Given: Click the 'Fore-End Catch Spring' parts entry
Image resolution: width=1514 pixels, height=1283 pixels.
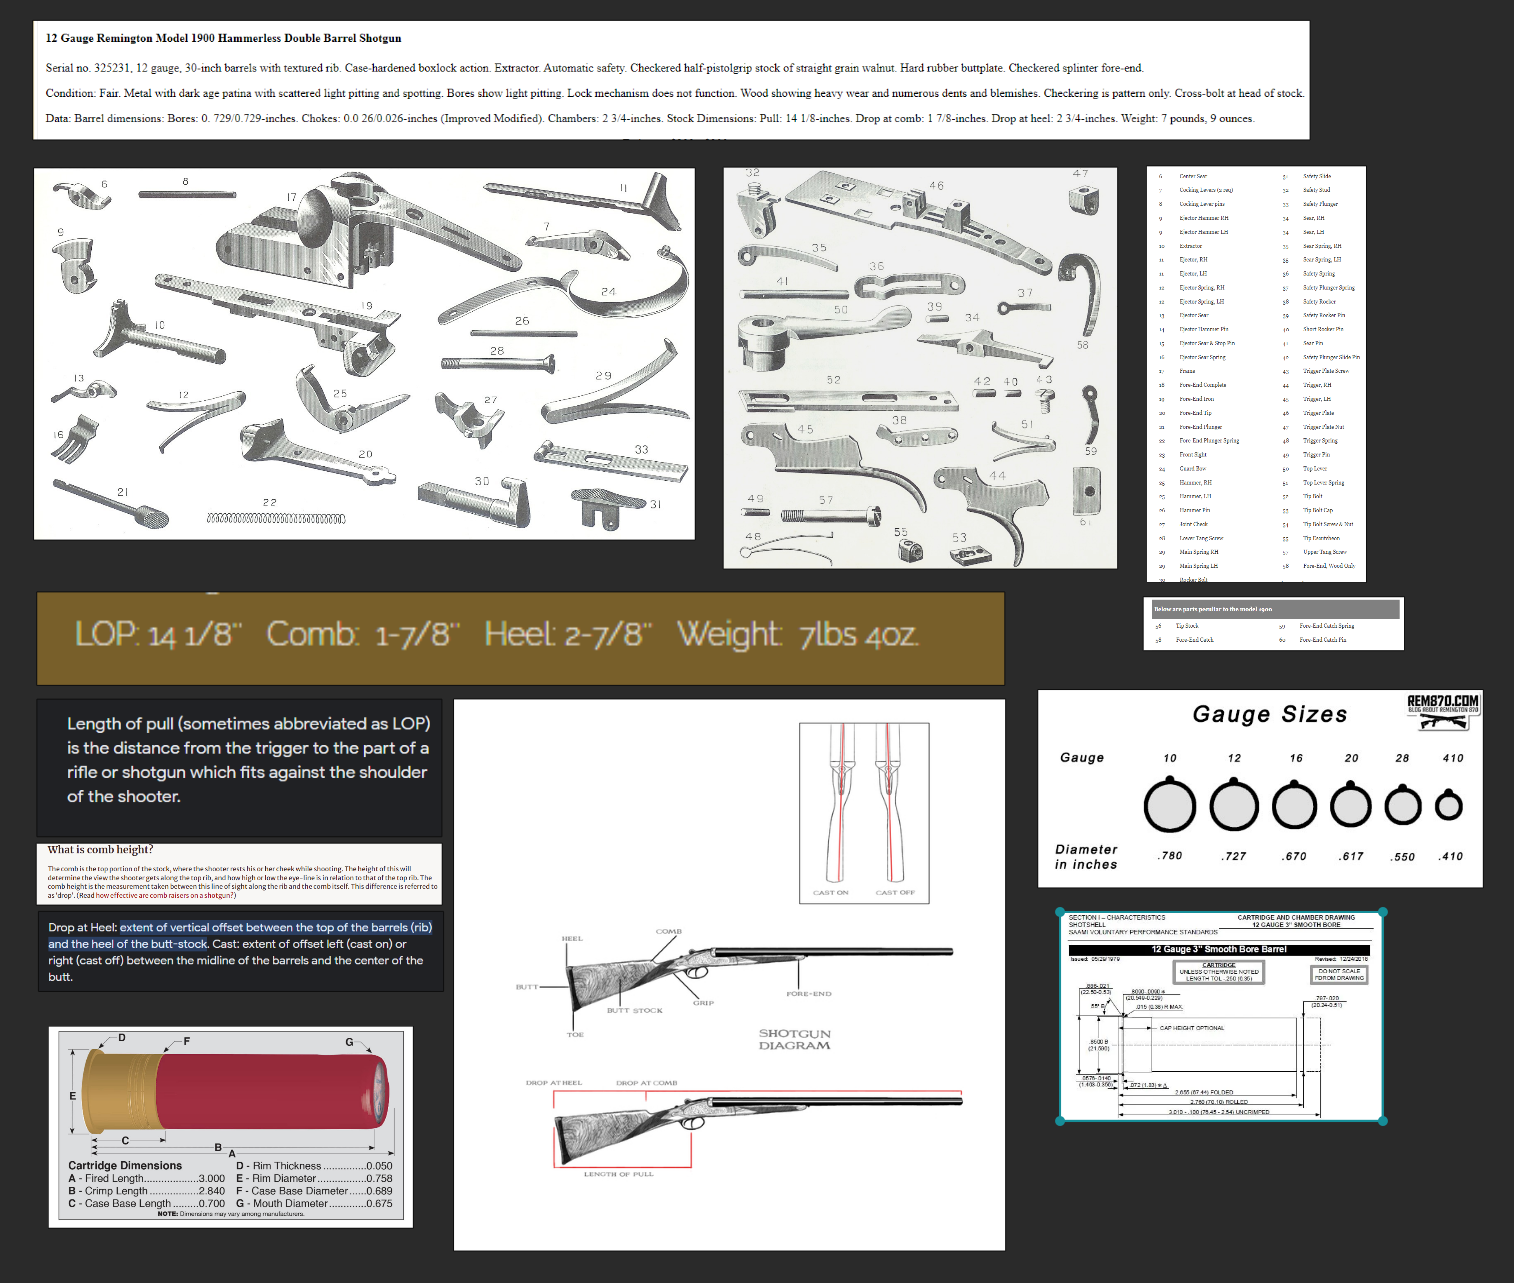Looking at the screenshot, I should [1326, 626].
